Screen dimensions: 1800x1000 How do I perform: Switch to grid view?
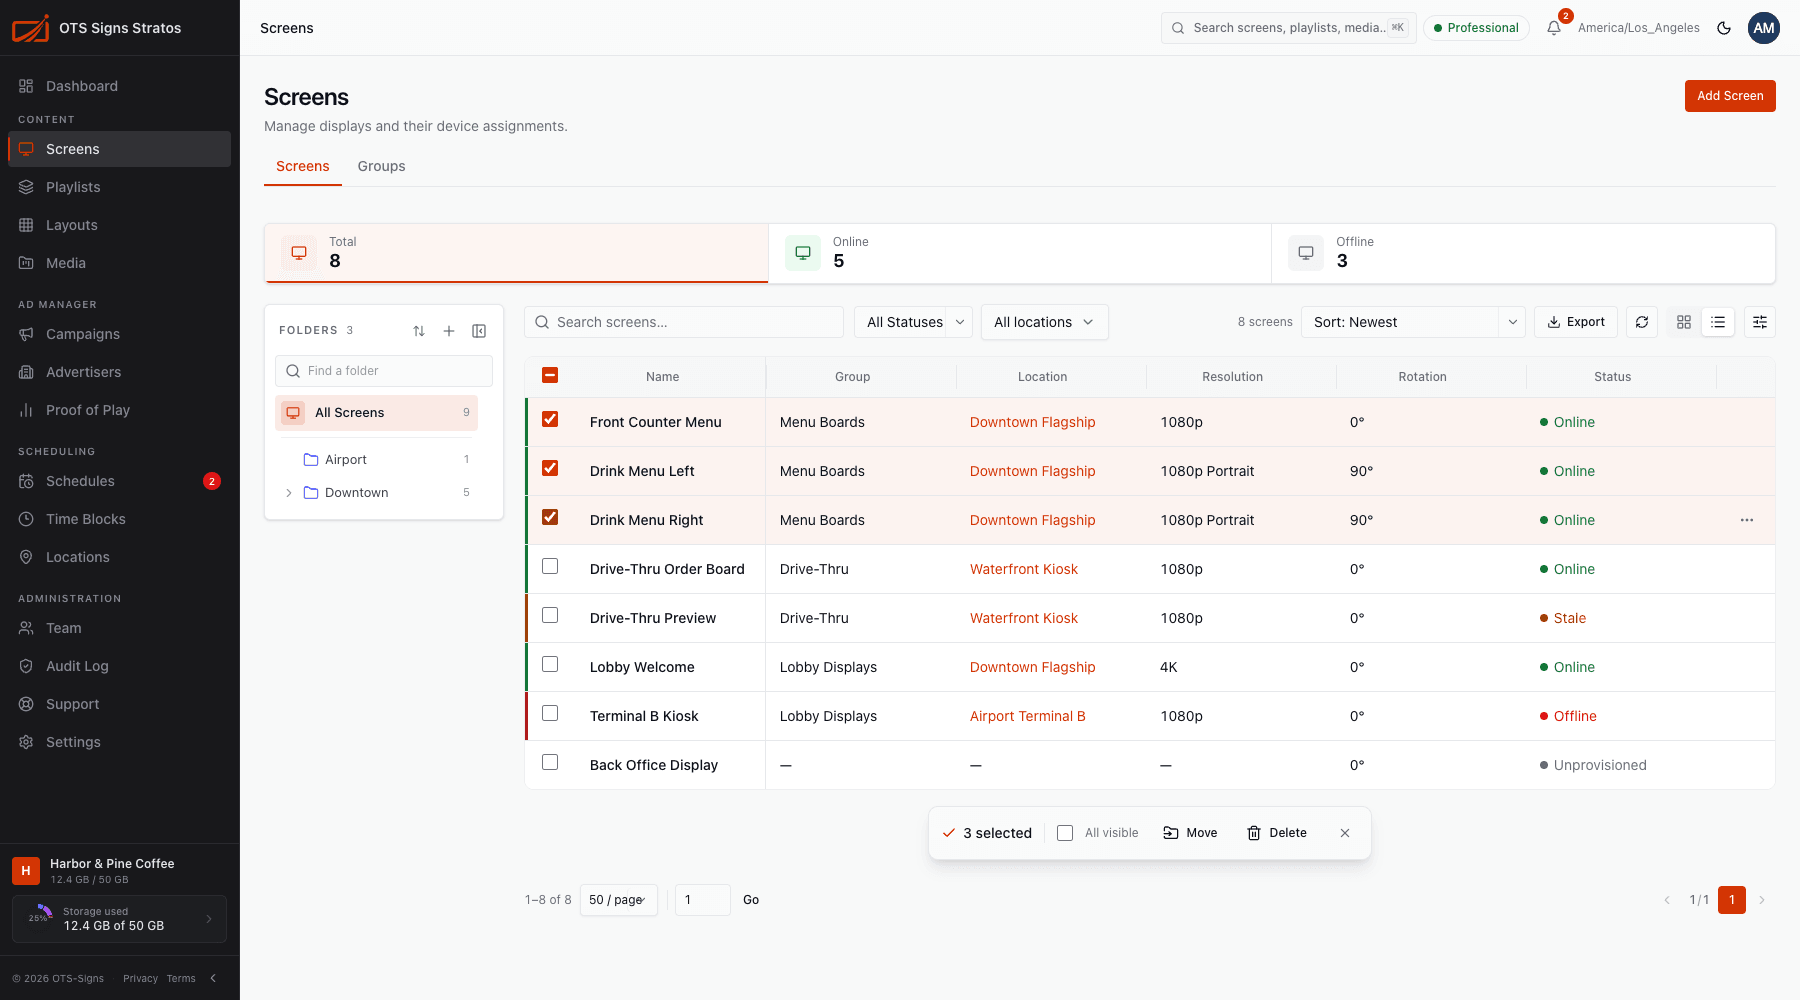(1684, 322)
